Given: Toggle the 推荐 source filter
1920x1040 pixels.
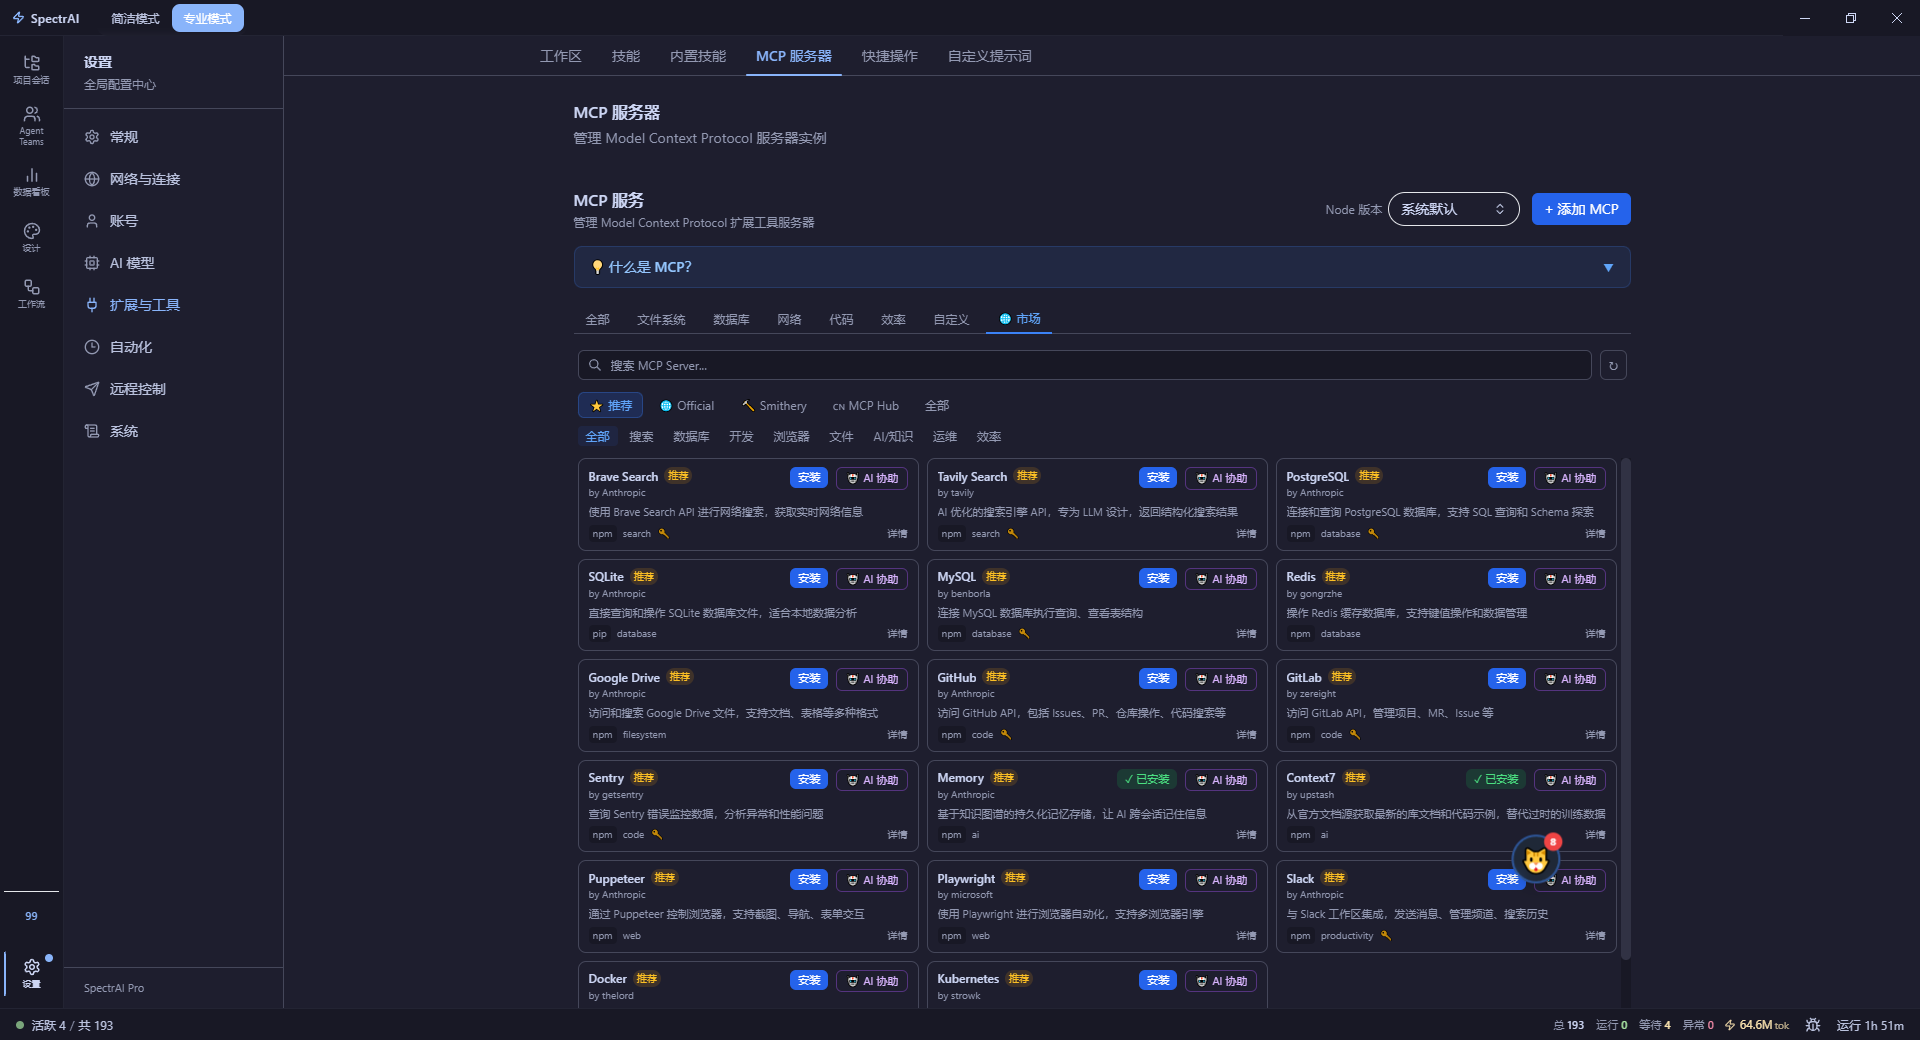Looking at the screenshot, I should 611,405.
